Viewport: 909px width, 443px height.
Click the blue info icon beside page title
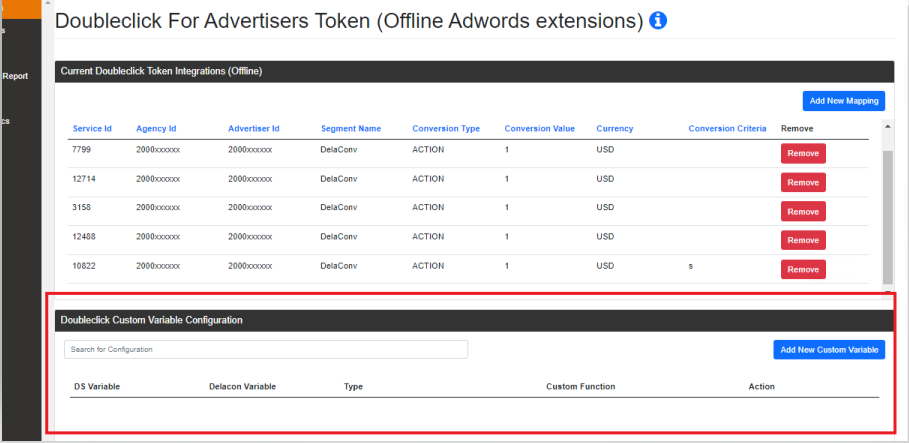pos(658,21)
